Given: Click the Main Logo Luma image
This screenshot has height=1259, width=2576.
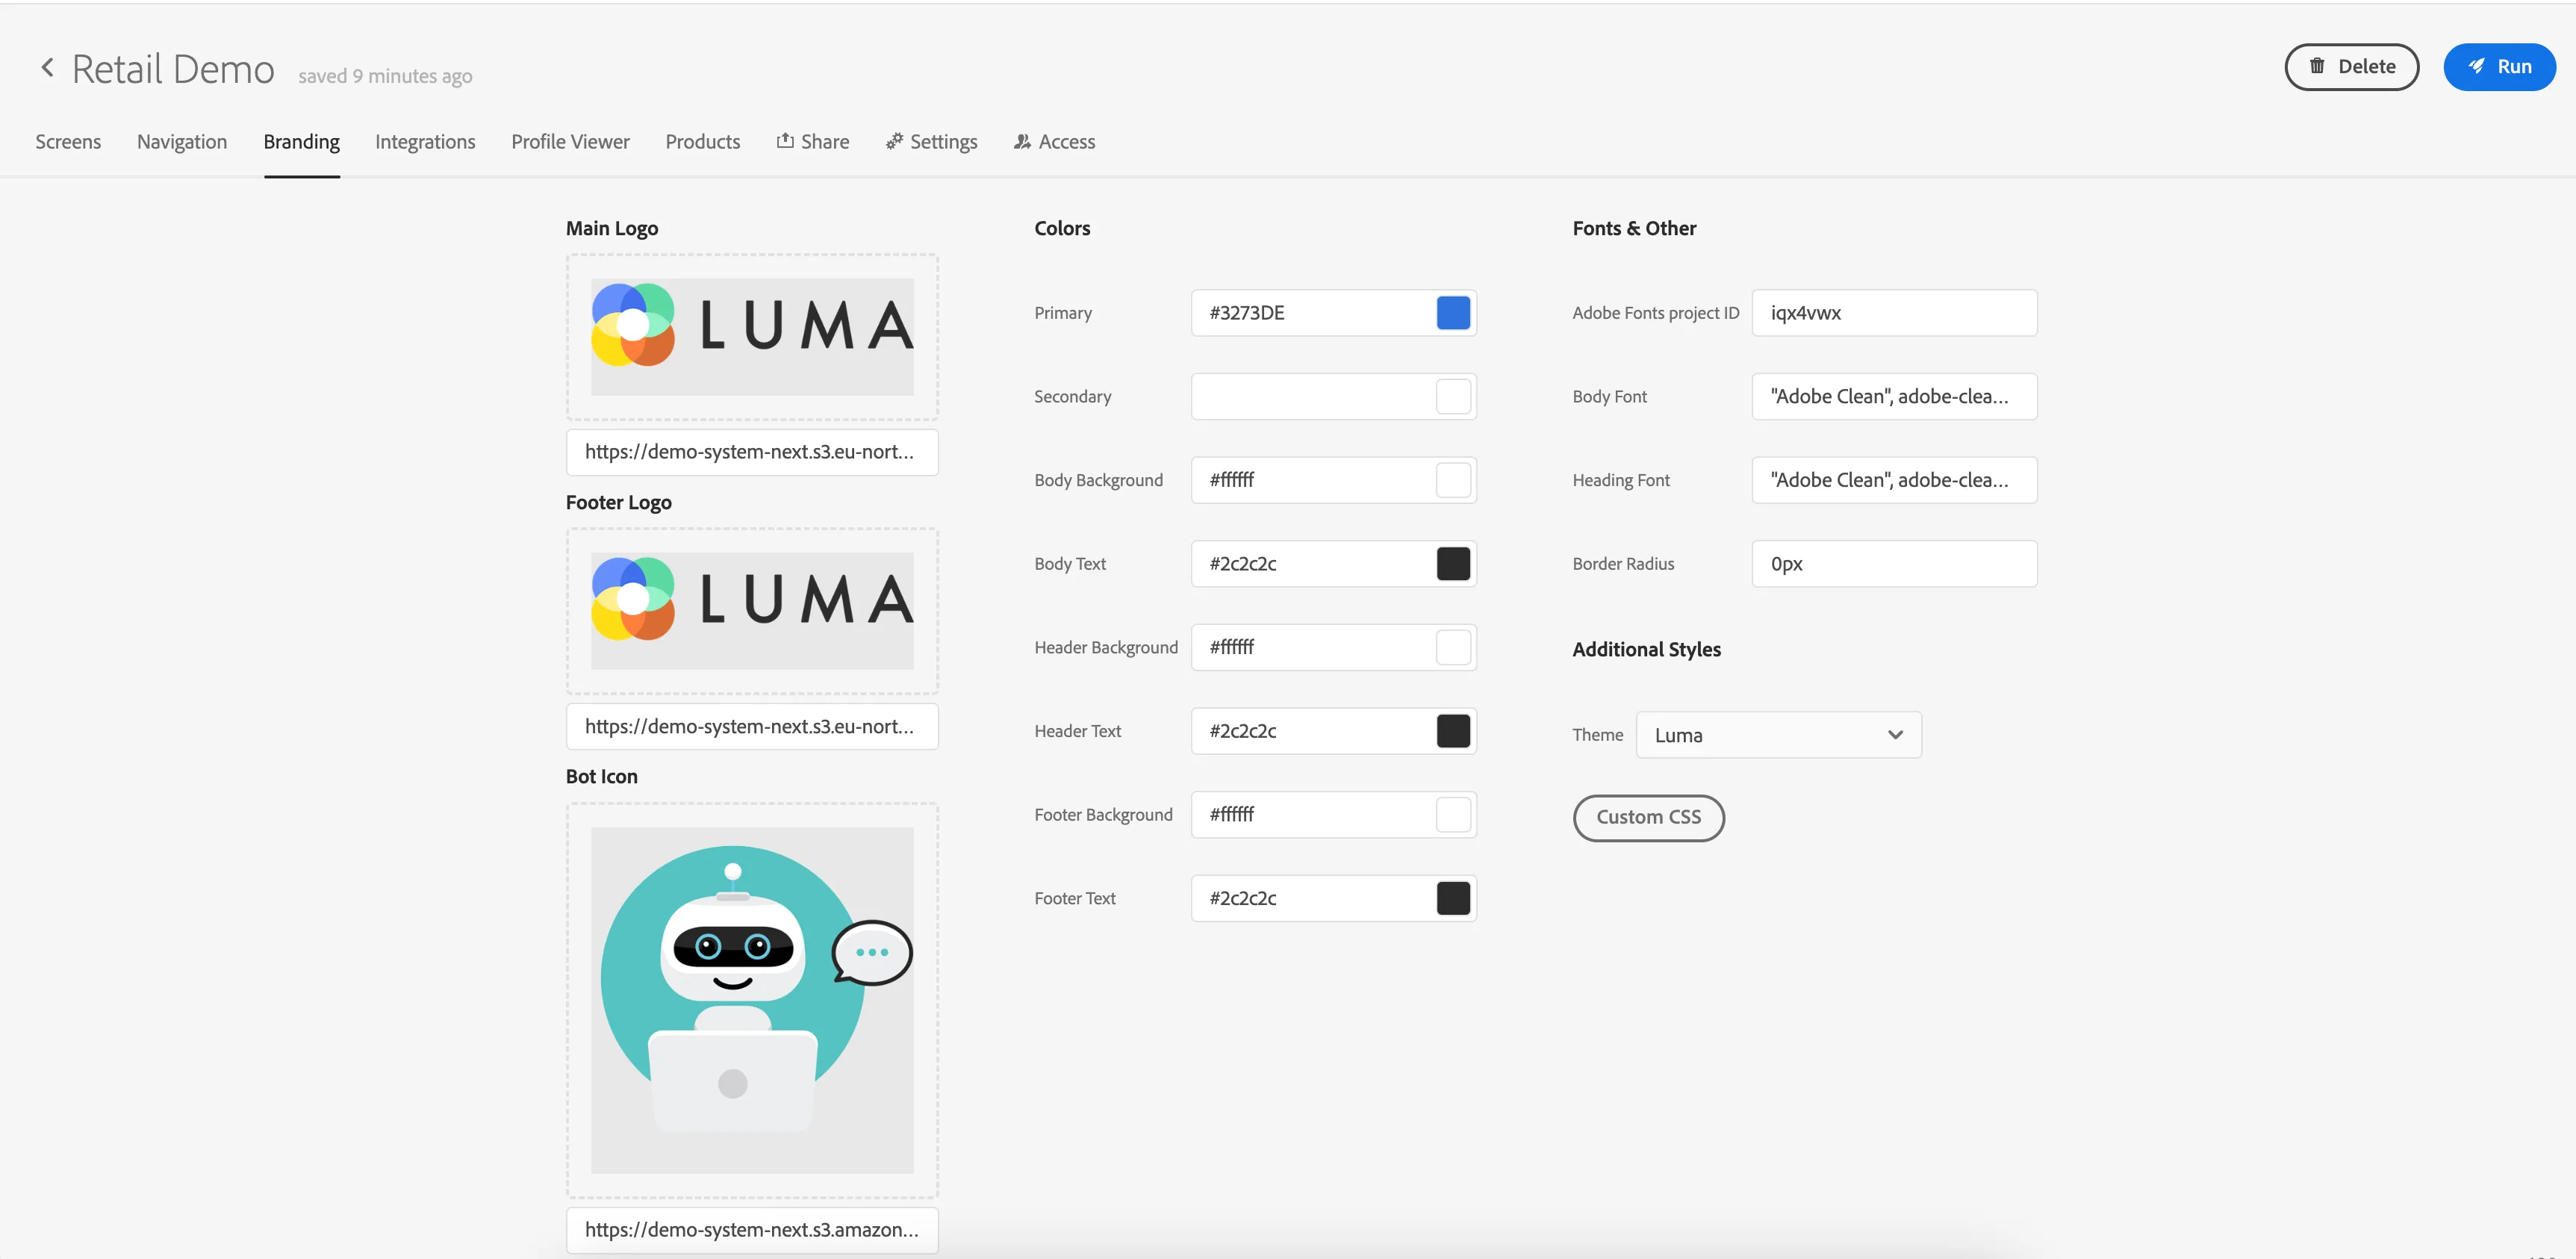Looking at the screenshot, I should tap(752, 337).
